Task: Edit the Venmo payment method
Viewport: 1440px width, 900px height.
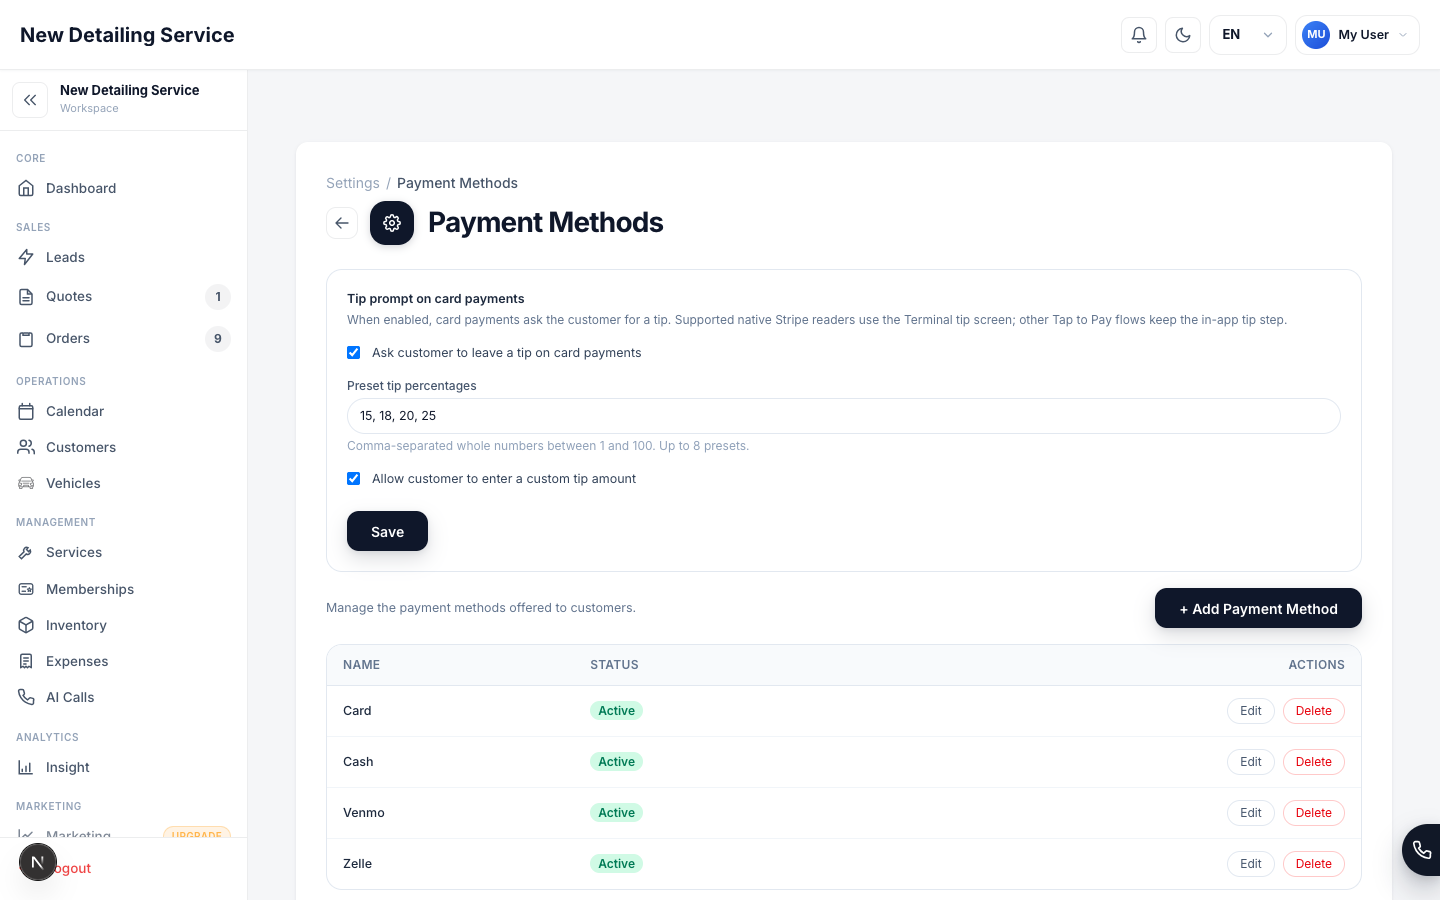Action: click(1251, 813)
